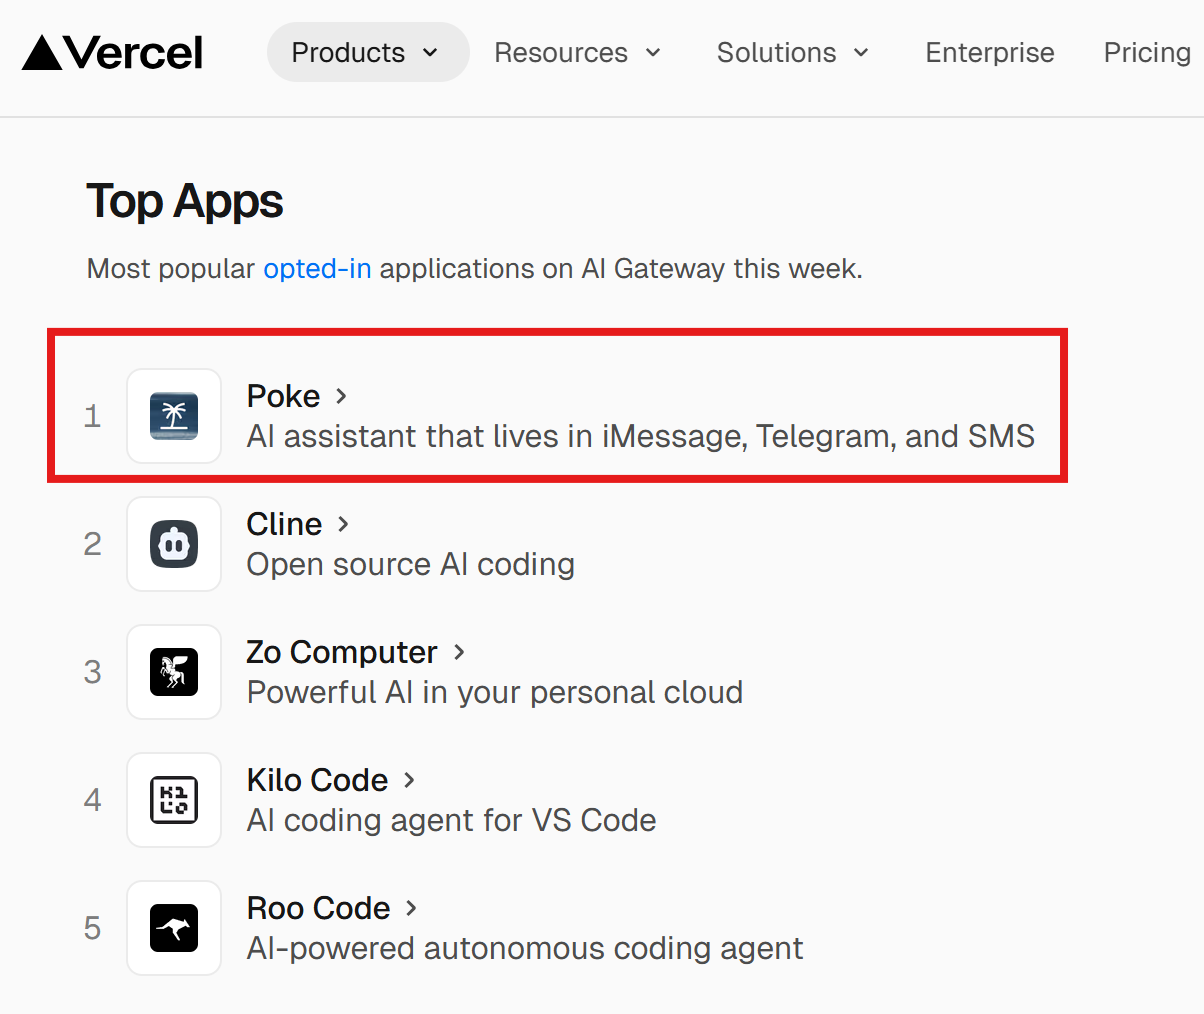Open the Roo Code title link
Viewport: 1204px width, 1014px height.
point(318,908)
